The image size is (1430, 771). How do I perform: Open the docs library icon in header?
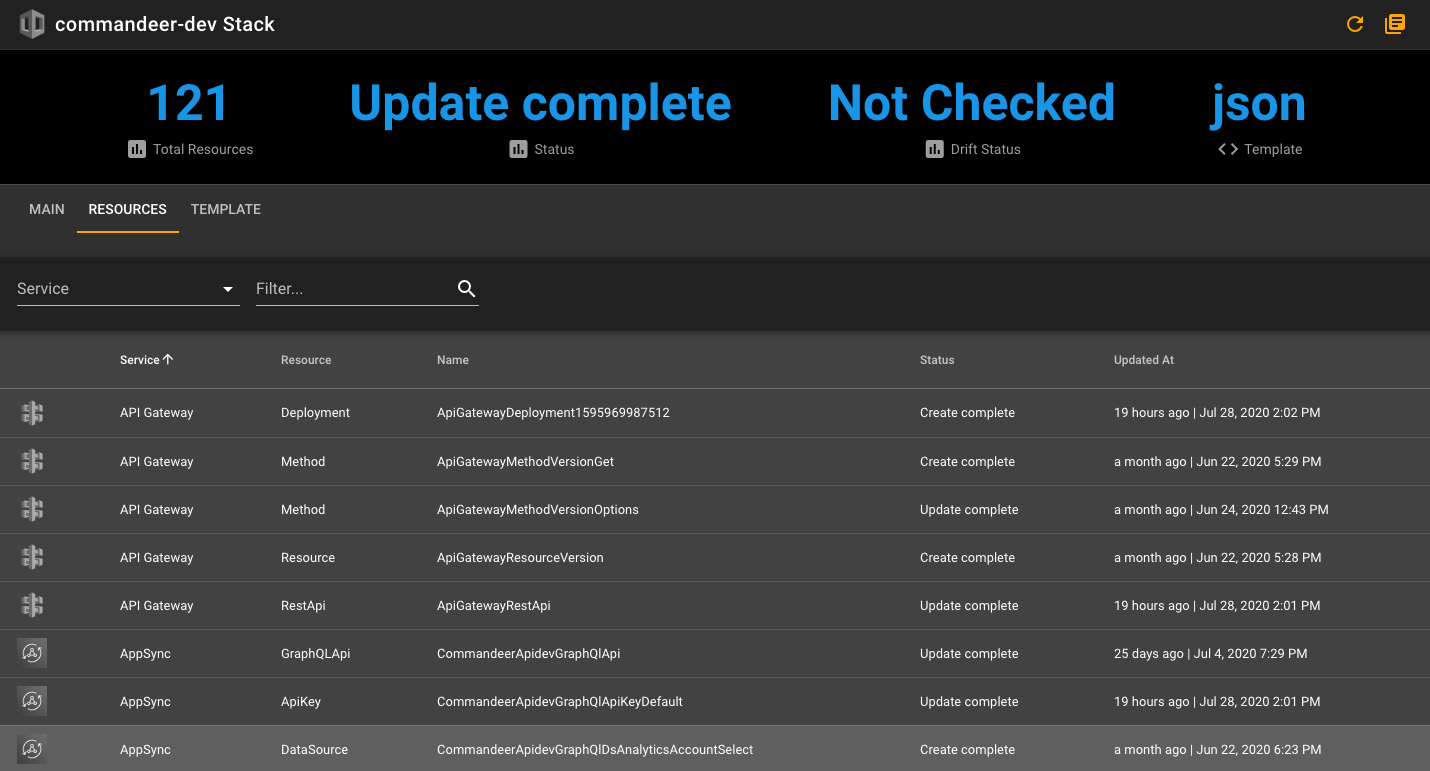[x=1395, y=24]
